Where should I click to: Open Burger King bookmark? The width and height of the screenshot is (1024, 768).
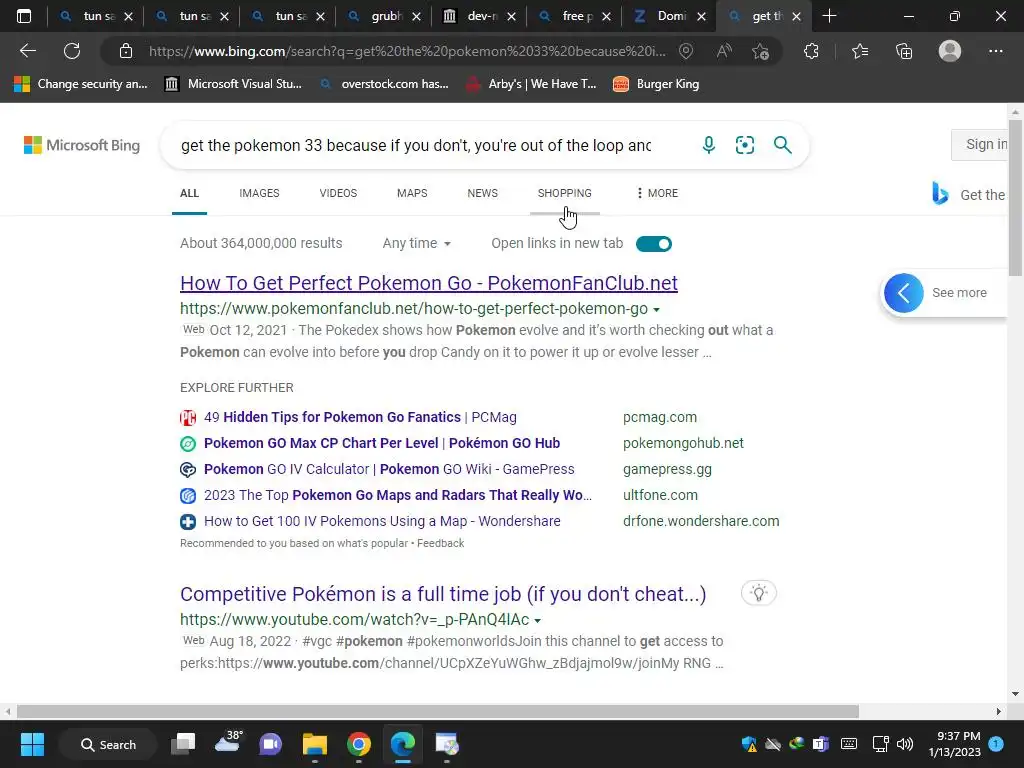656,84
